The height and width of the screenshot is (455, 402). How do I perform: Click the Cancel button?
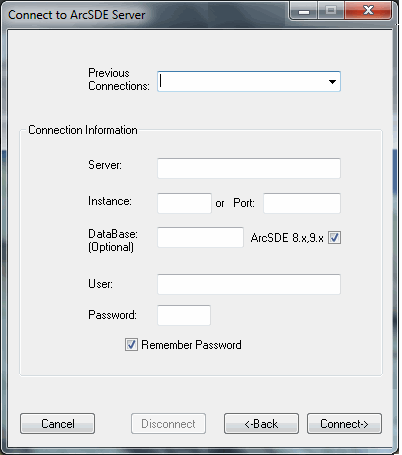pyautogui.click(x=58, y=424)
